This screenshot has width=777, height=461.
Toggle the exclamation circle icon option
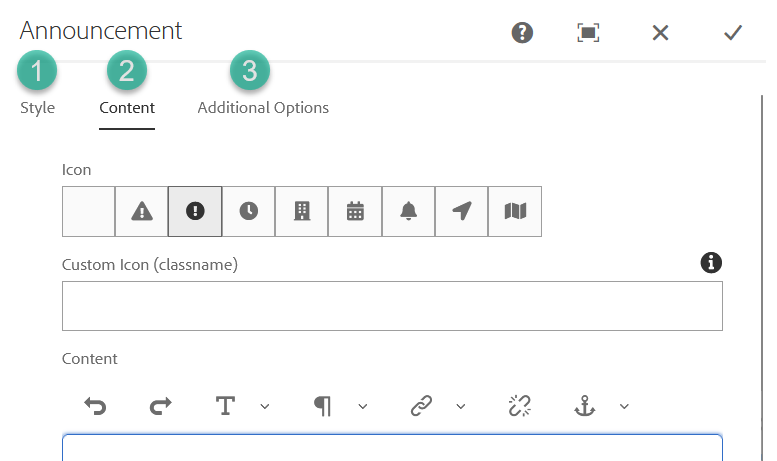click(x=195, y=211)
